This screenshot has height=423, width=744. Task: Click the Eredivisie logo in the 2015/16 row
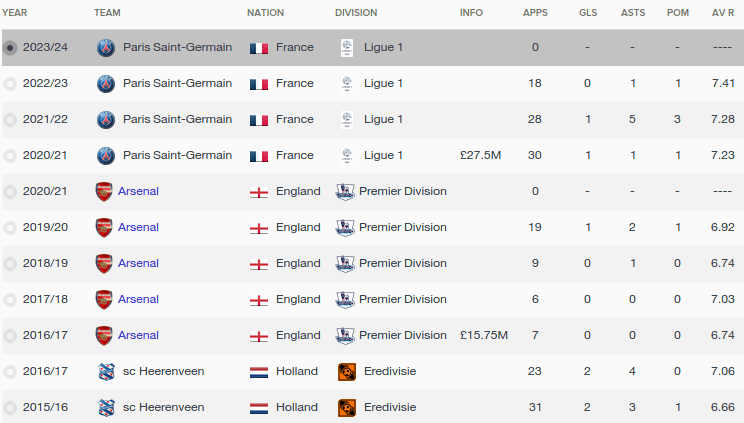point(347,407)
